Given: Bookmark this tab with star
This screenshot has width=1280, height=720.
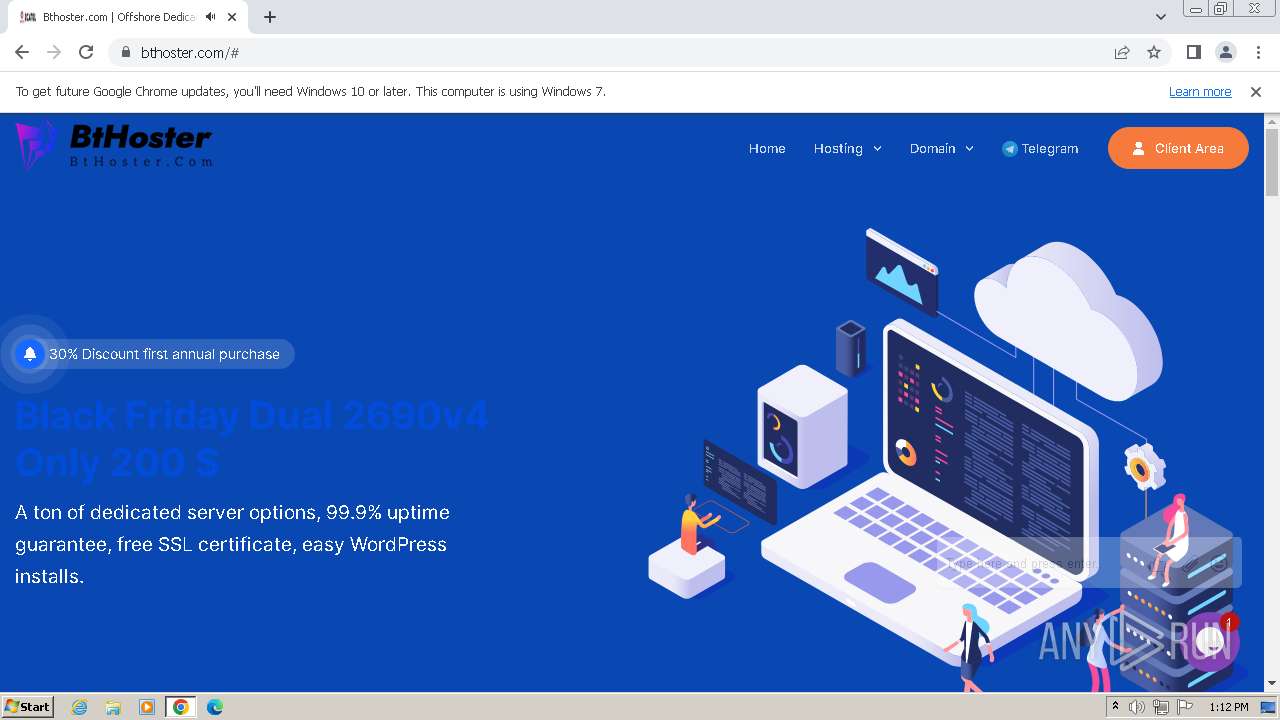Looking at the screenshot, I should click(x=1154, y=52).
